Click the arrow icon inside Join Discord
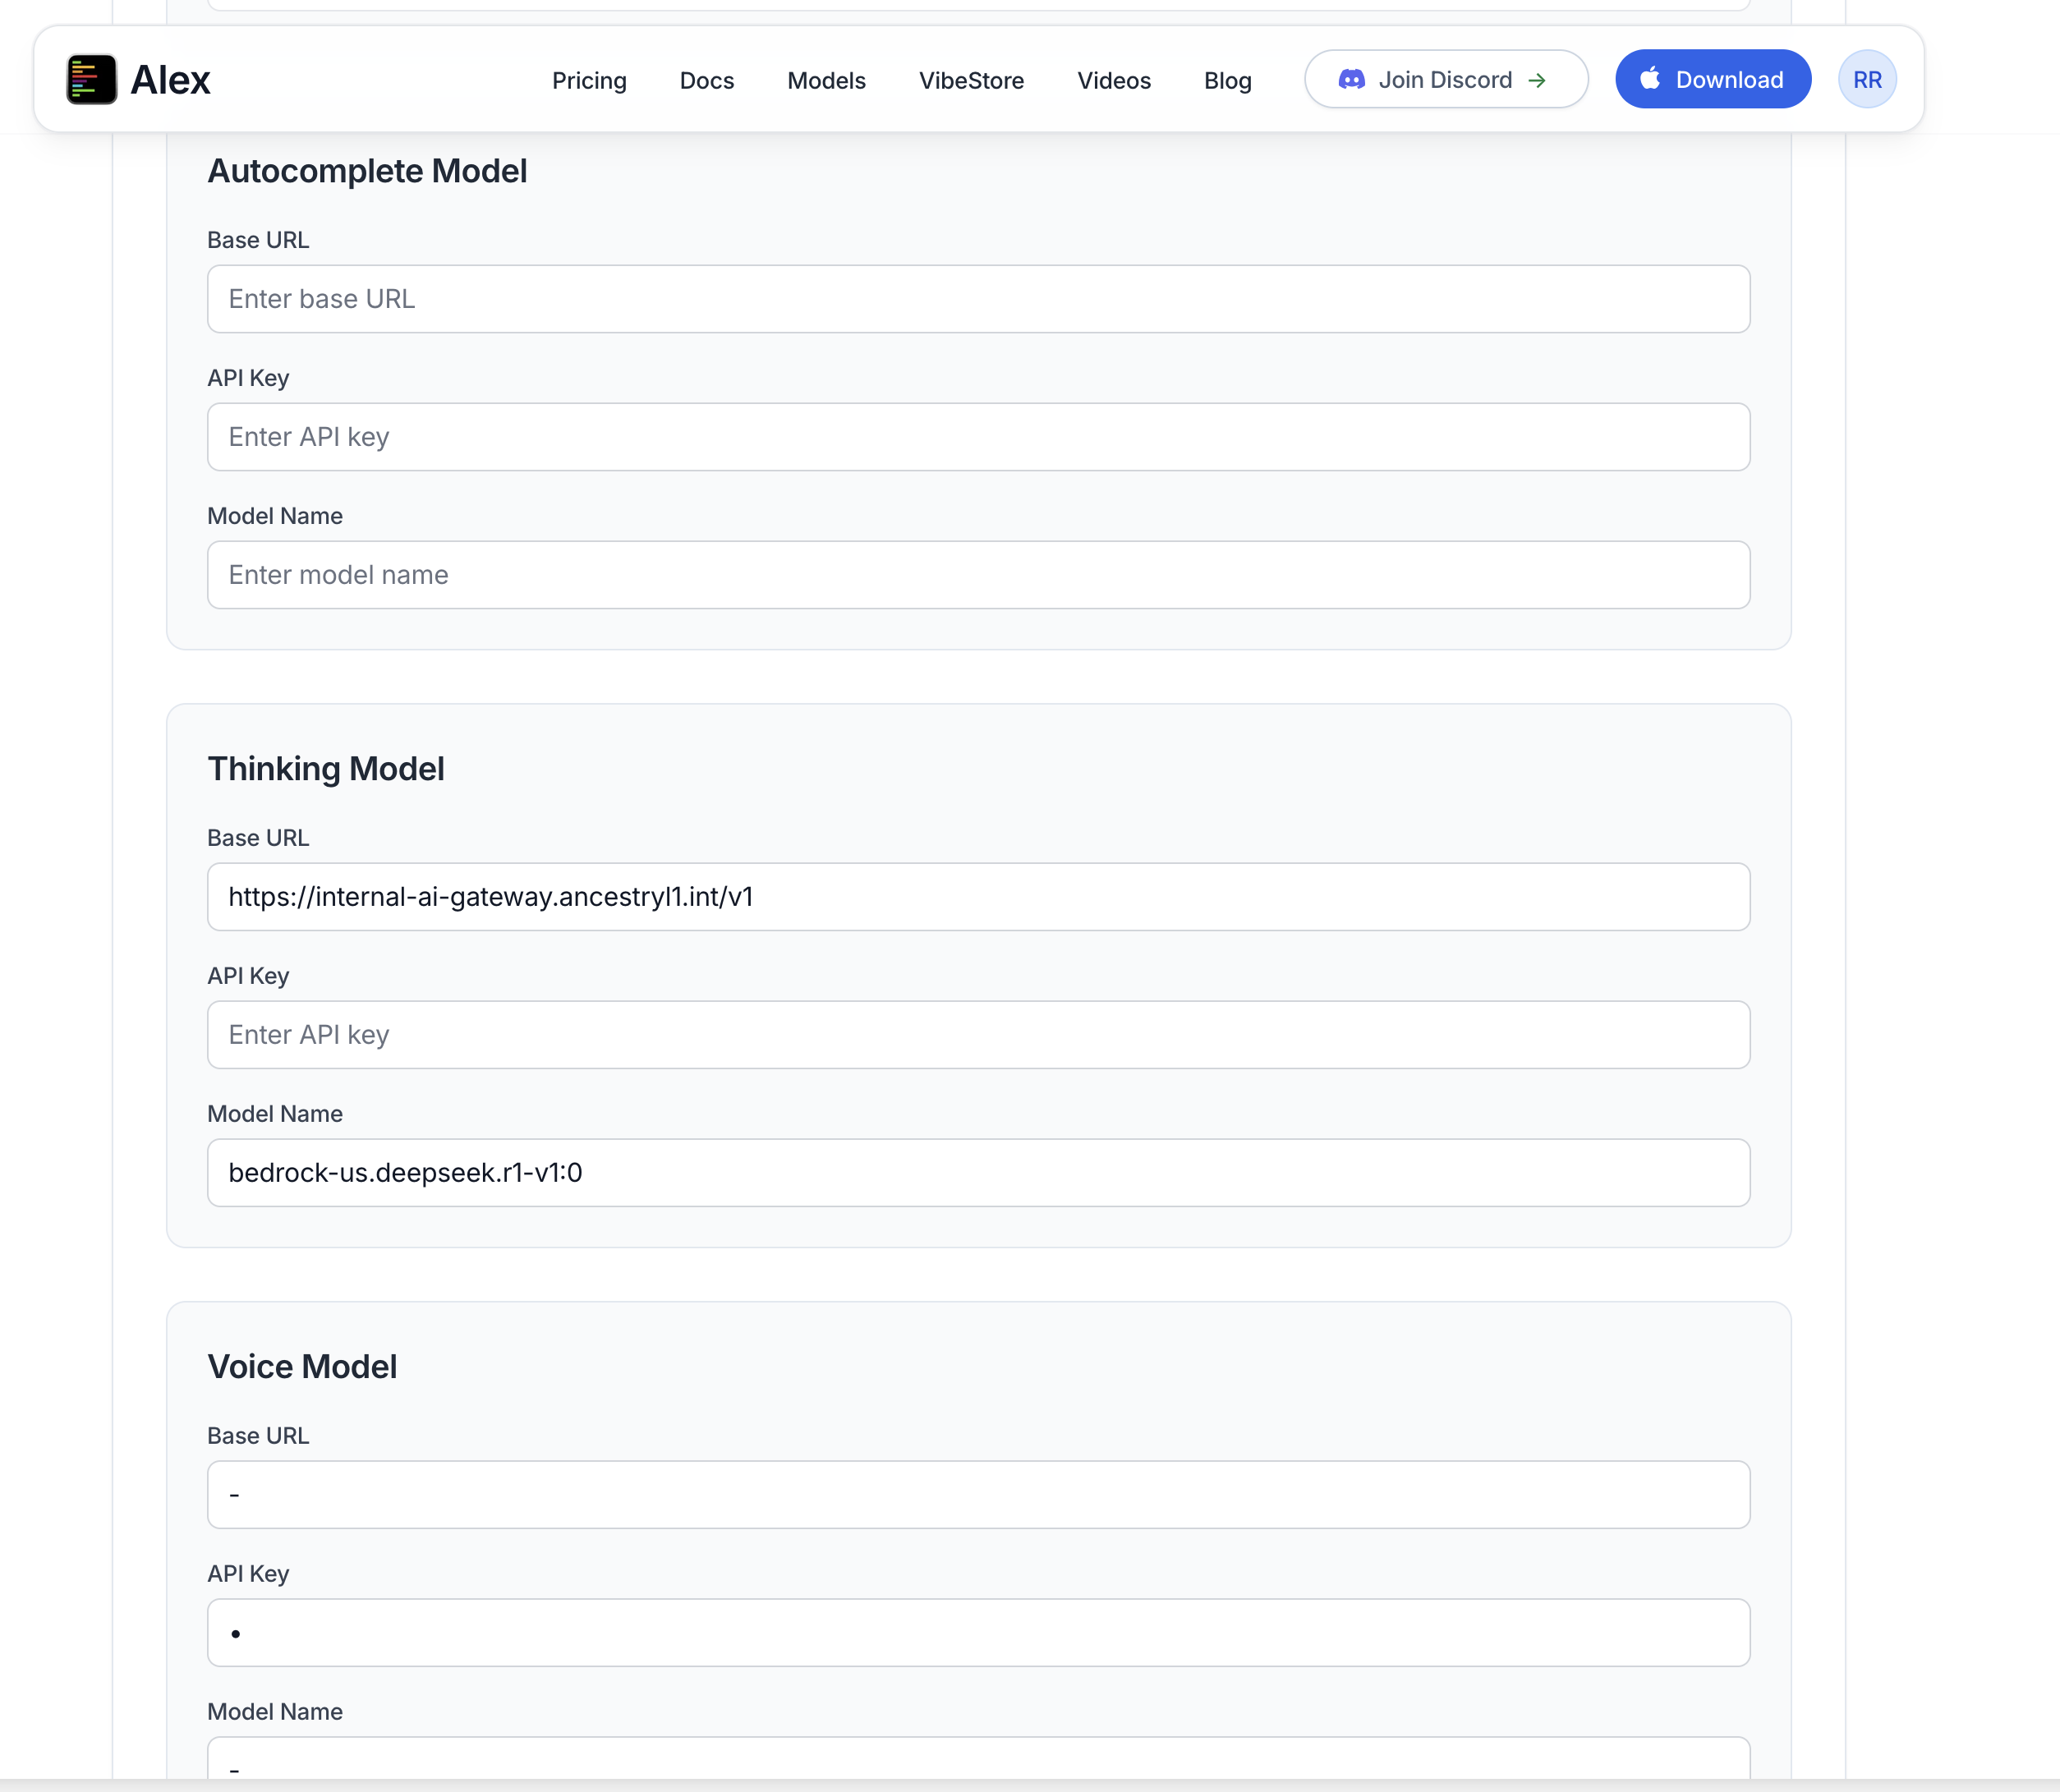This screenshot has height=1792, width=2060. pyautogui.click(x=1538, y=80)
